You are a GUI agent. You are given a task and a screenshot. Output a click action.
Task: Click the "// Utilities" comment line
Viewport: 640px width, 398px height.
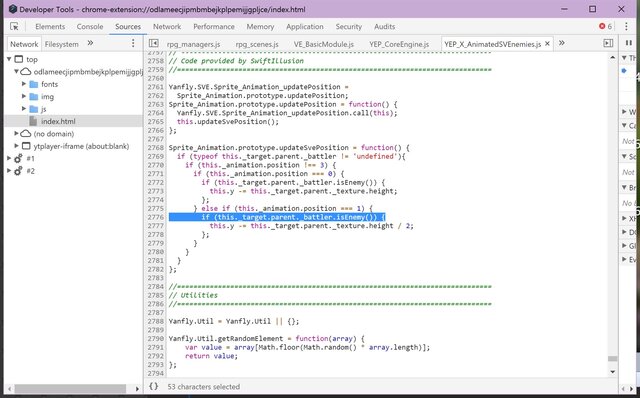[x=193, y=295]
